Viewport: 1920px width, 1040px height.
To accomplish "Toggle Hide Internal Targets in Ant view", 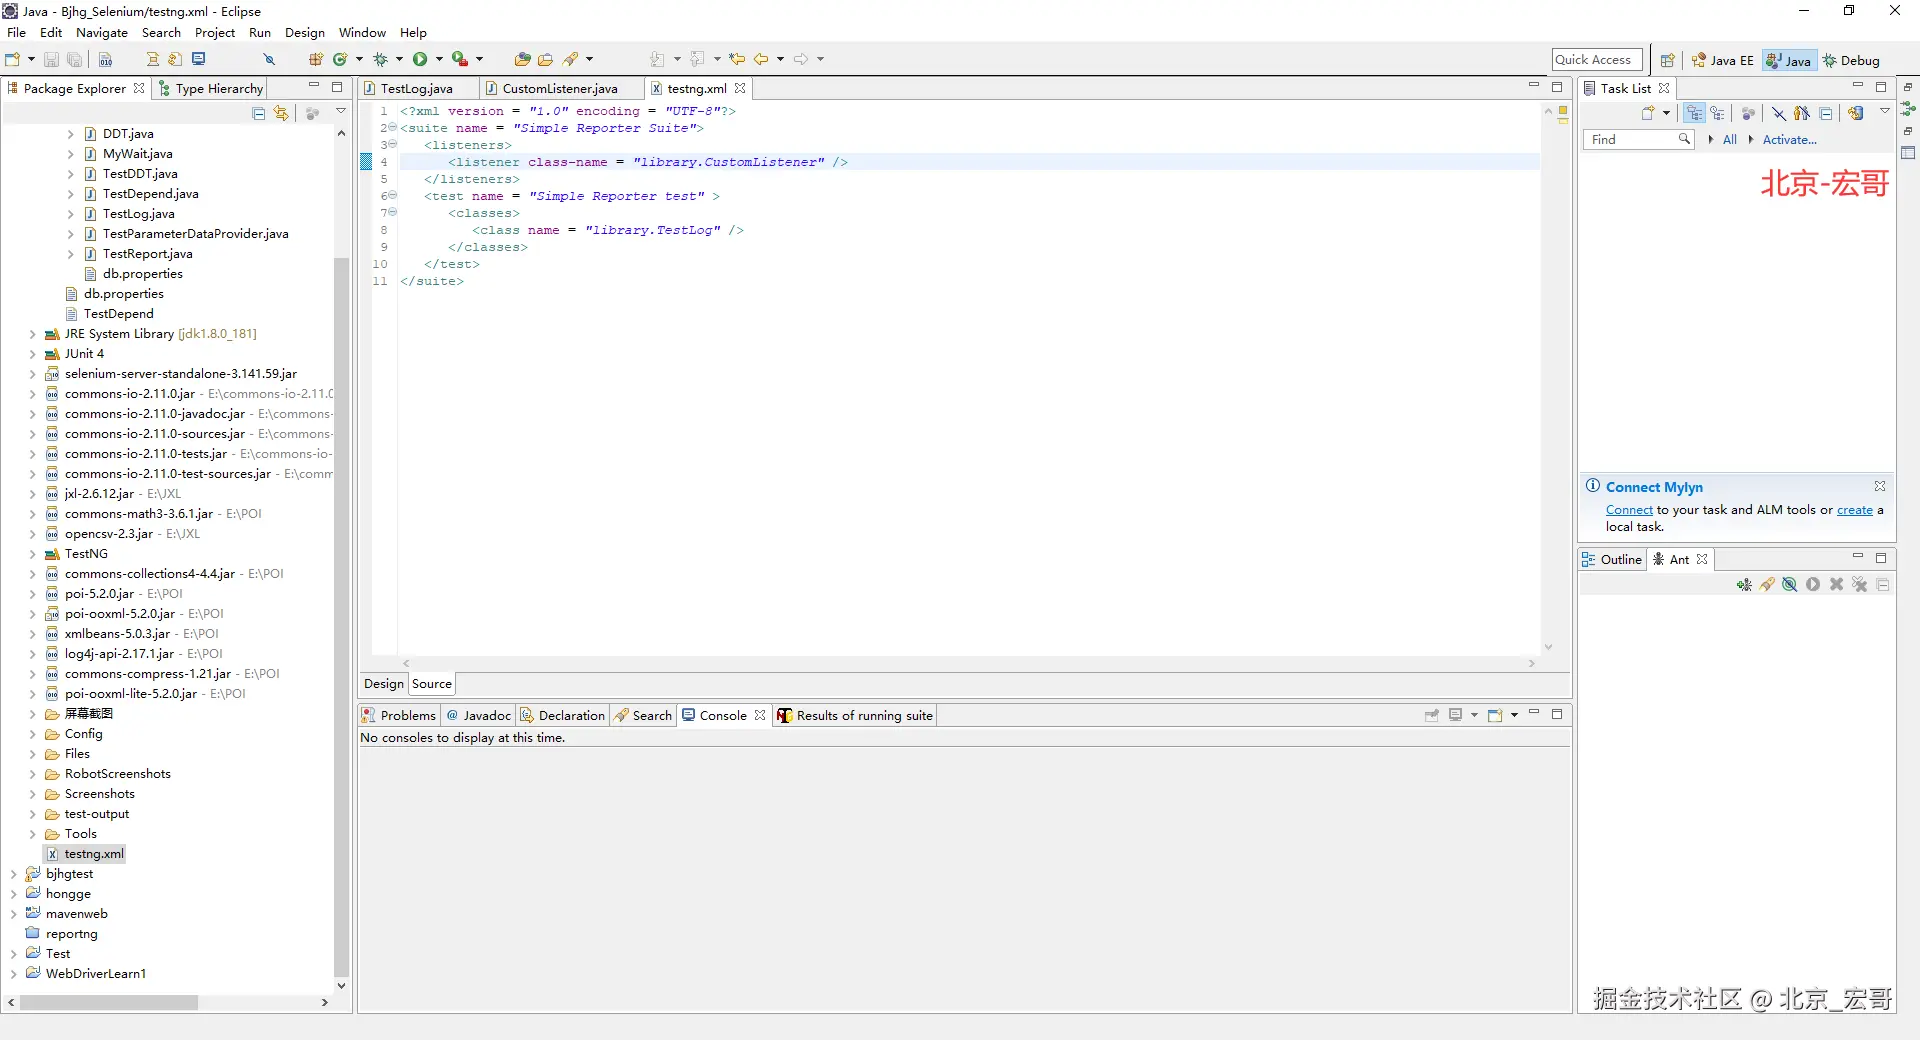I will (x=1790, y=585).
